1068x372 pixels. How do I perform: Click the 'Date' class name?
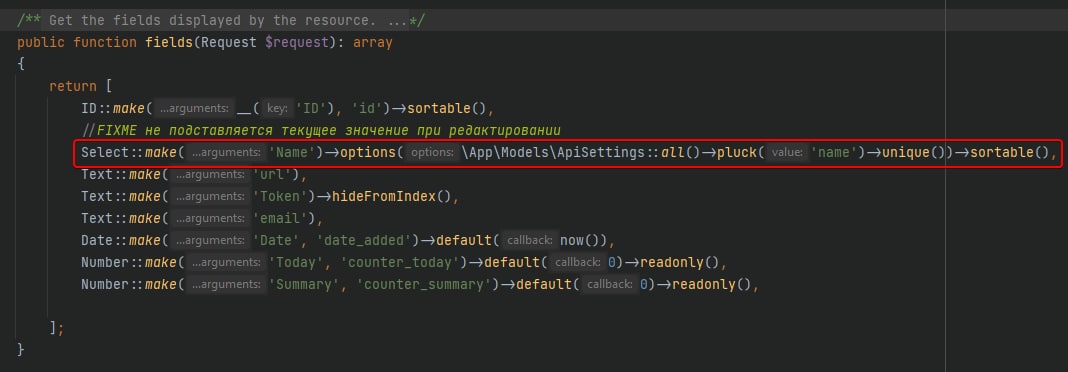97,241
